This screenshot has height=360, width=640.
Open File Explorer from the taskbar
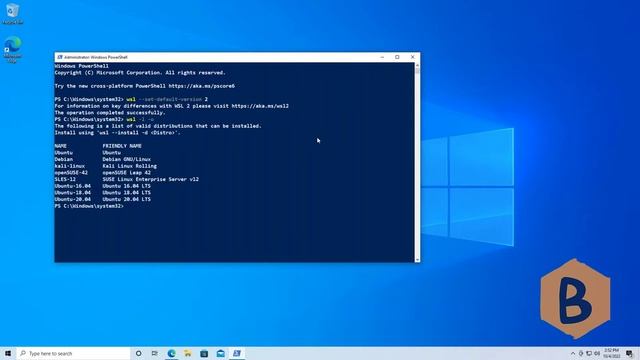[x=188, y=353]
